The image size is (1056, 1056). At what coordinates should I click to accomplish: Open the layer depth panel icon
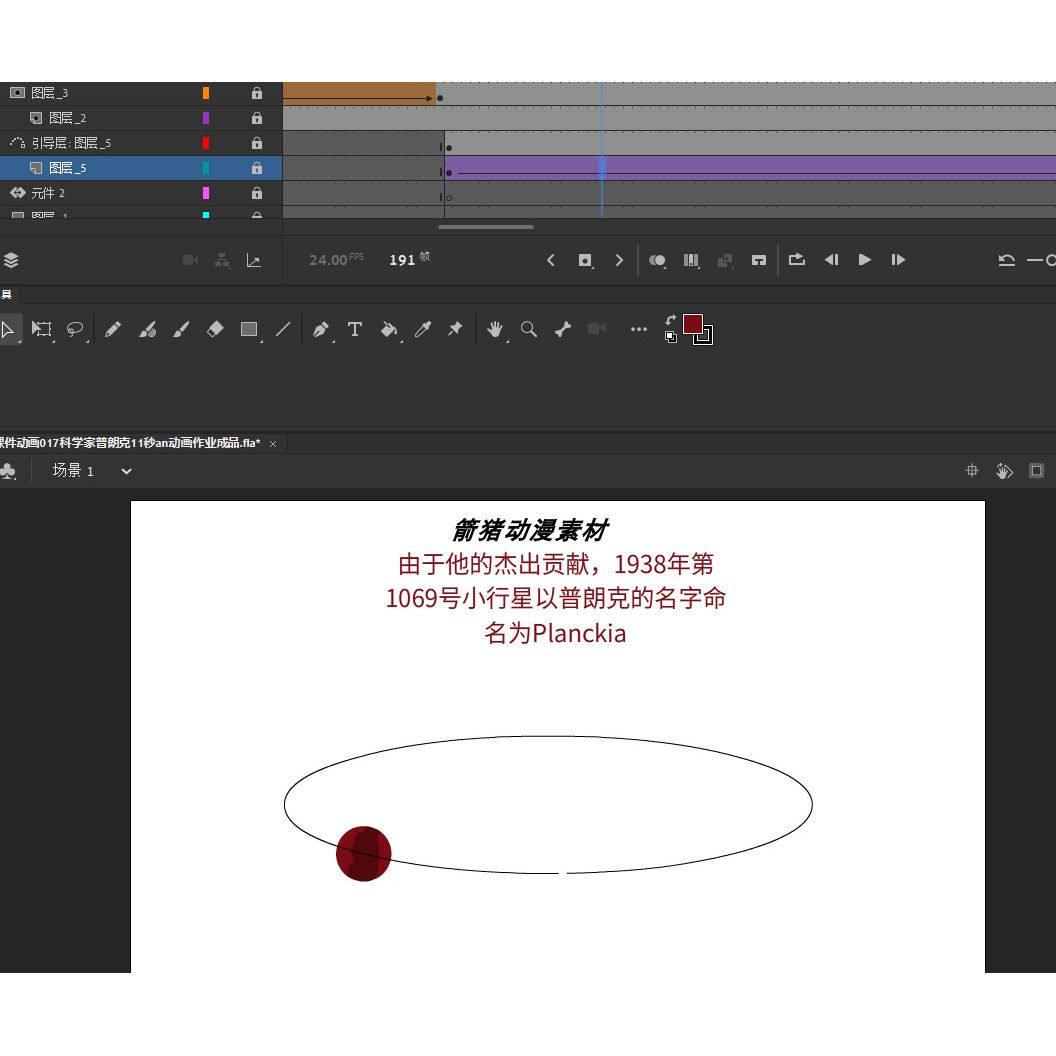(11, 260)
